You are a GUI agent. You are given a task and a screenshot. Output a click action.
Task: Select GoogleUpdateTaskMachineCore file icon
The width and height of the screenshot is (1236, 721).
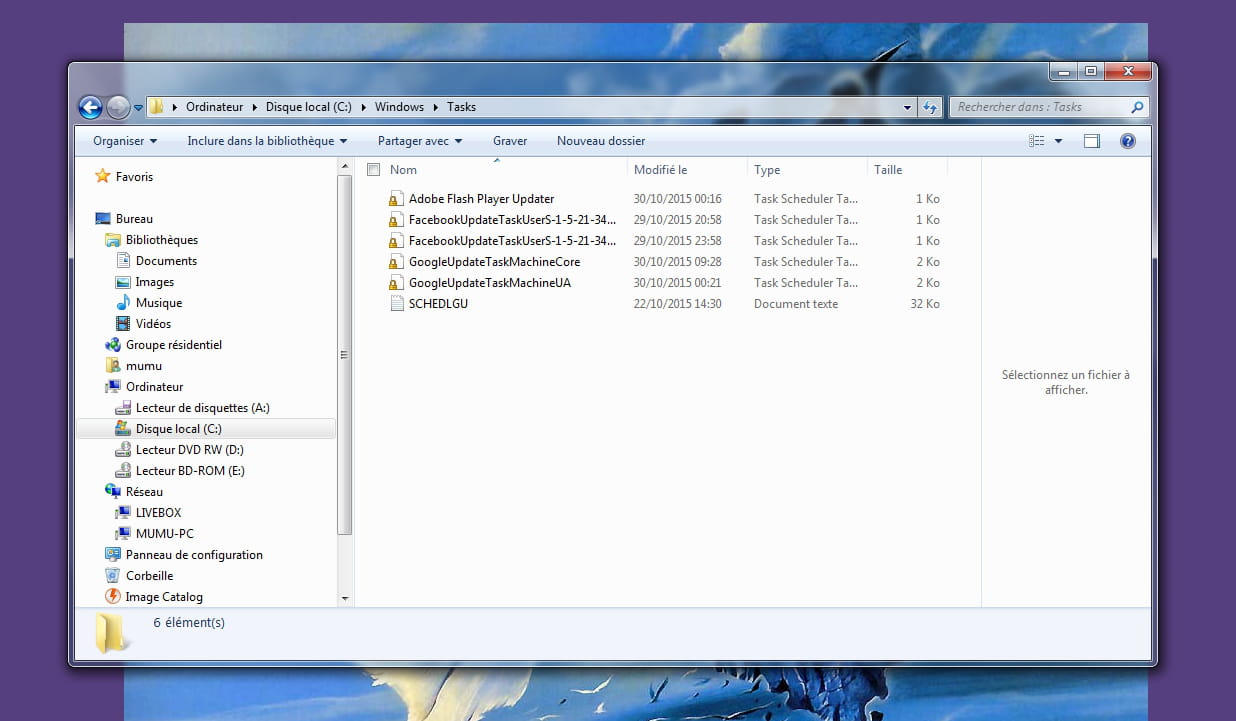pyautogui.click(x=397, y=262)
